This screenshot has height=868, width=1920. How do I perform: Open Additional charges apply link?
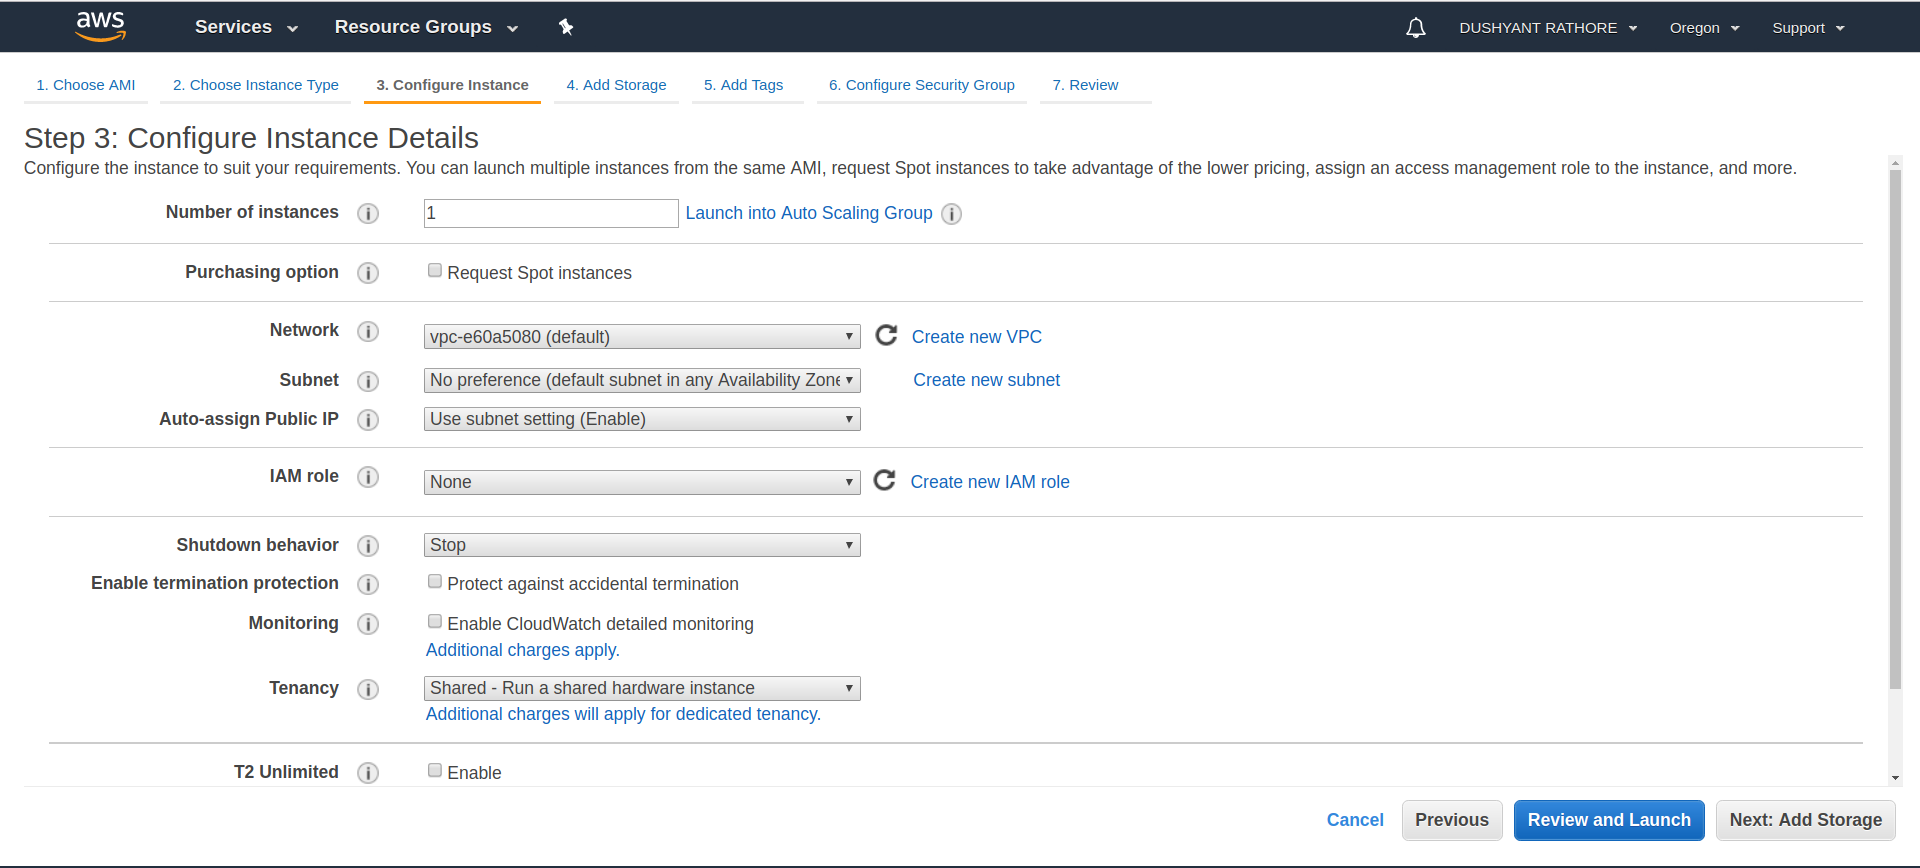523,650
